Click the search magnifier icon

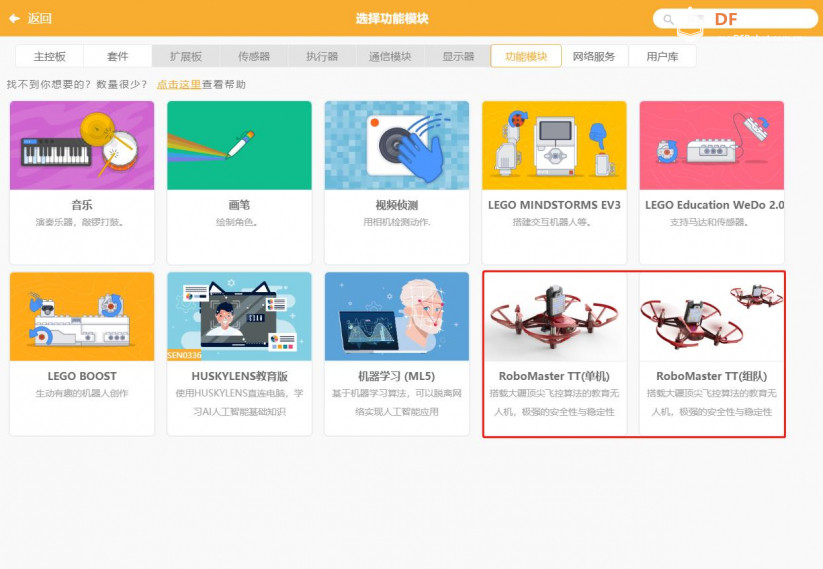[x=668, y=19]
